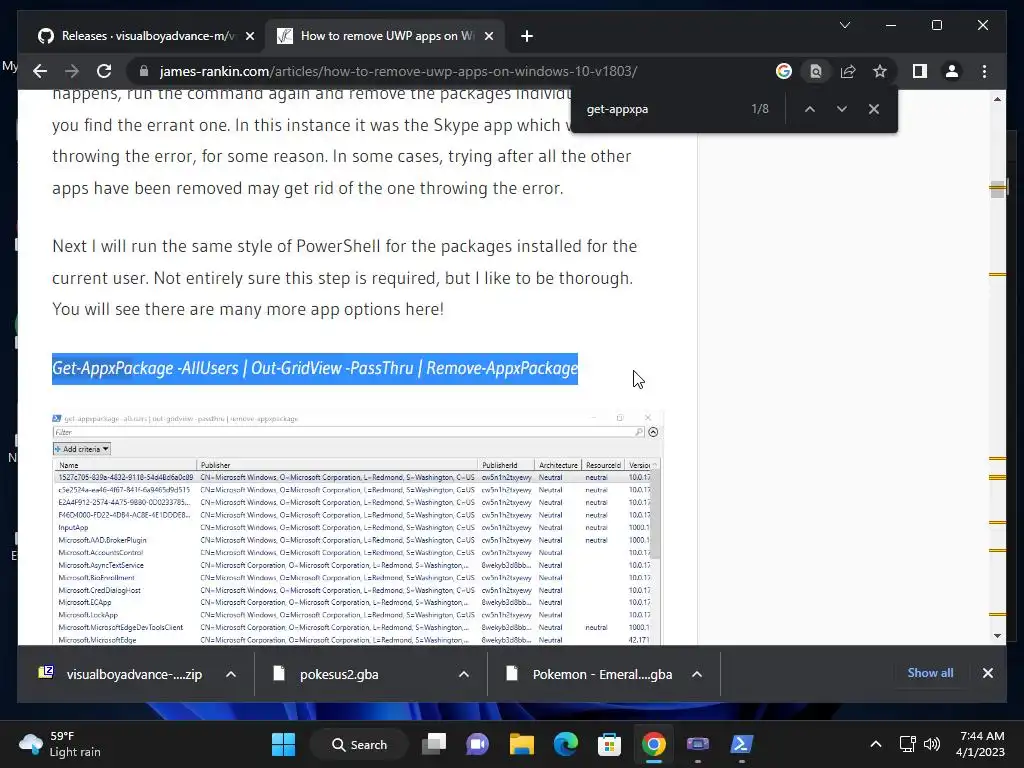The image size is (1024, 768).
Task: Click the Chrome icon on the taskbar
Action: pyautogui.click(x=653, y=744)
